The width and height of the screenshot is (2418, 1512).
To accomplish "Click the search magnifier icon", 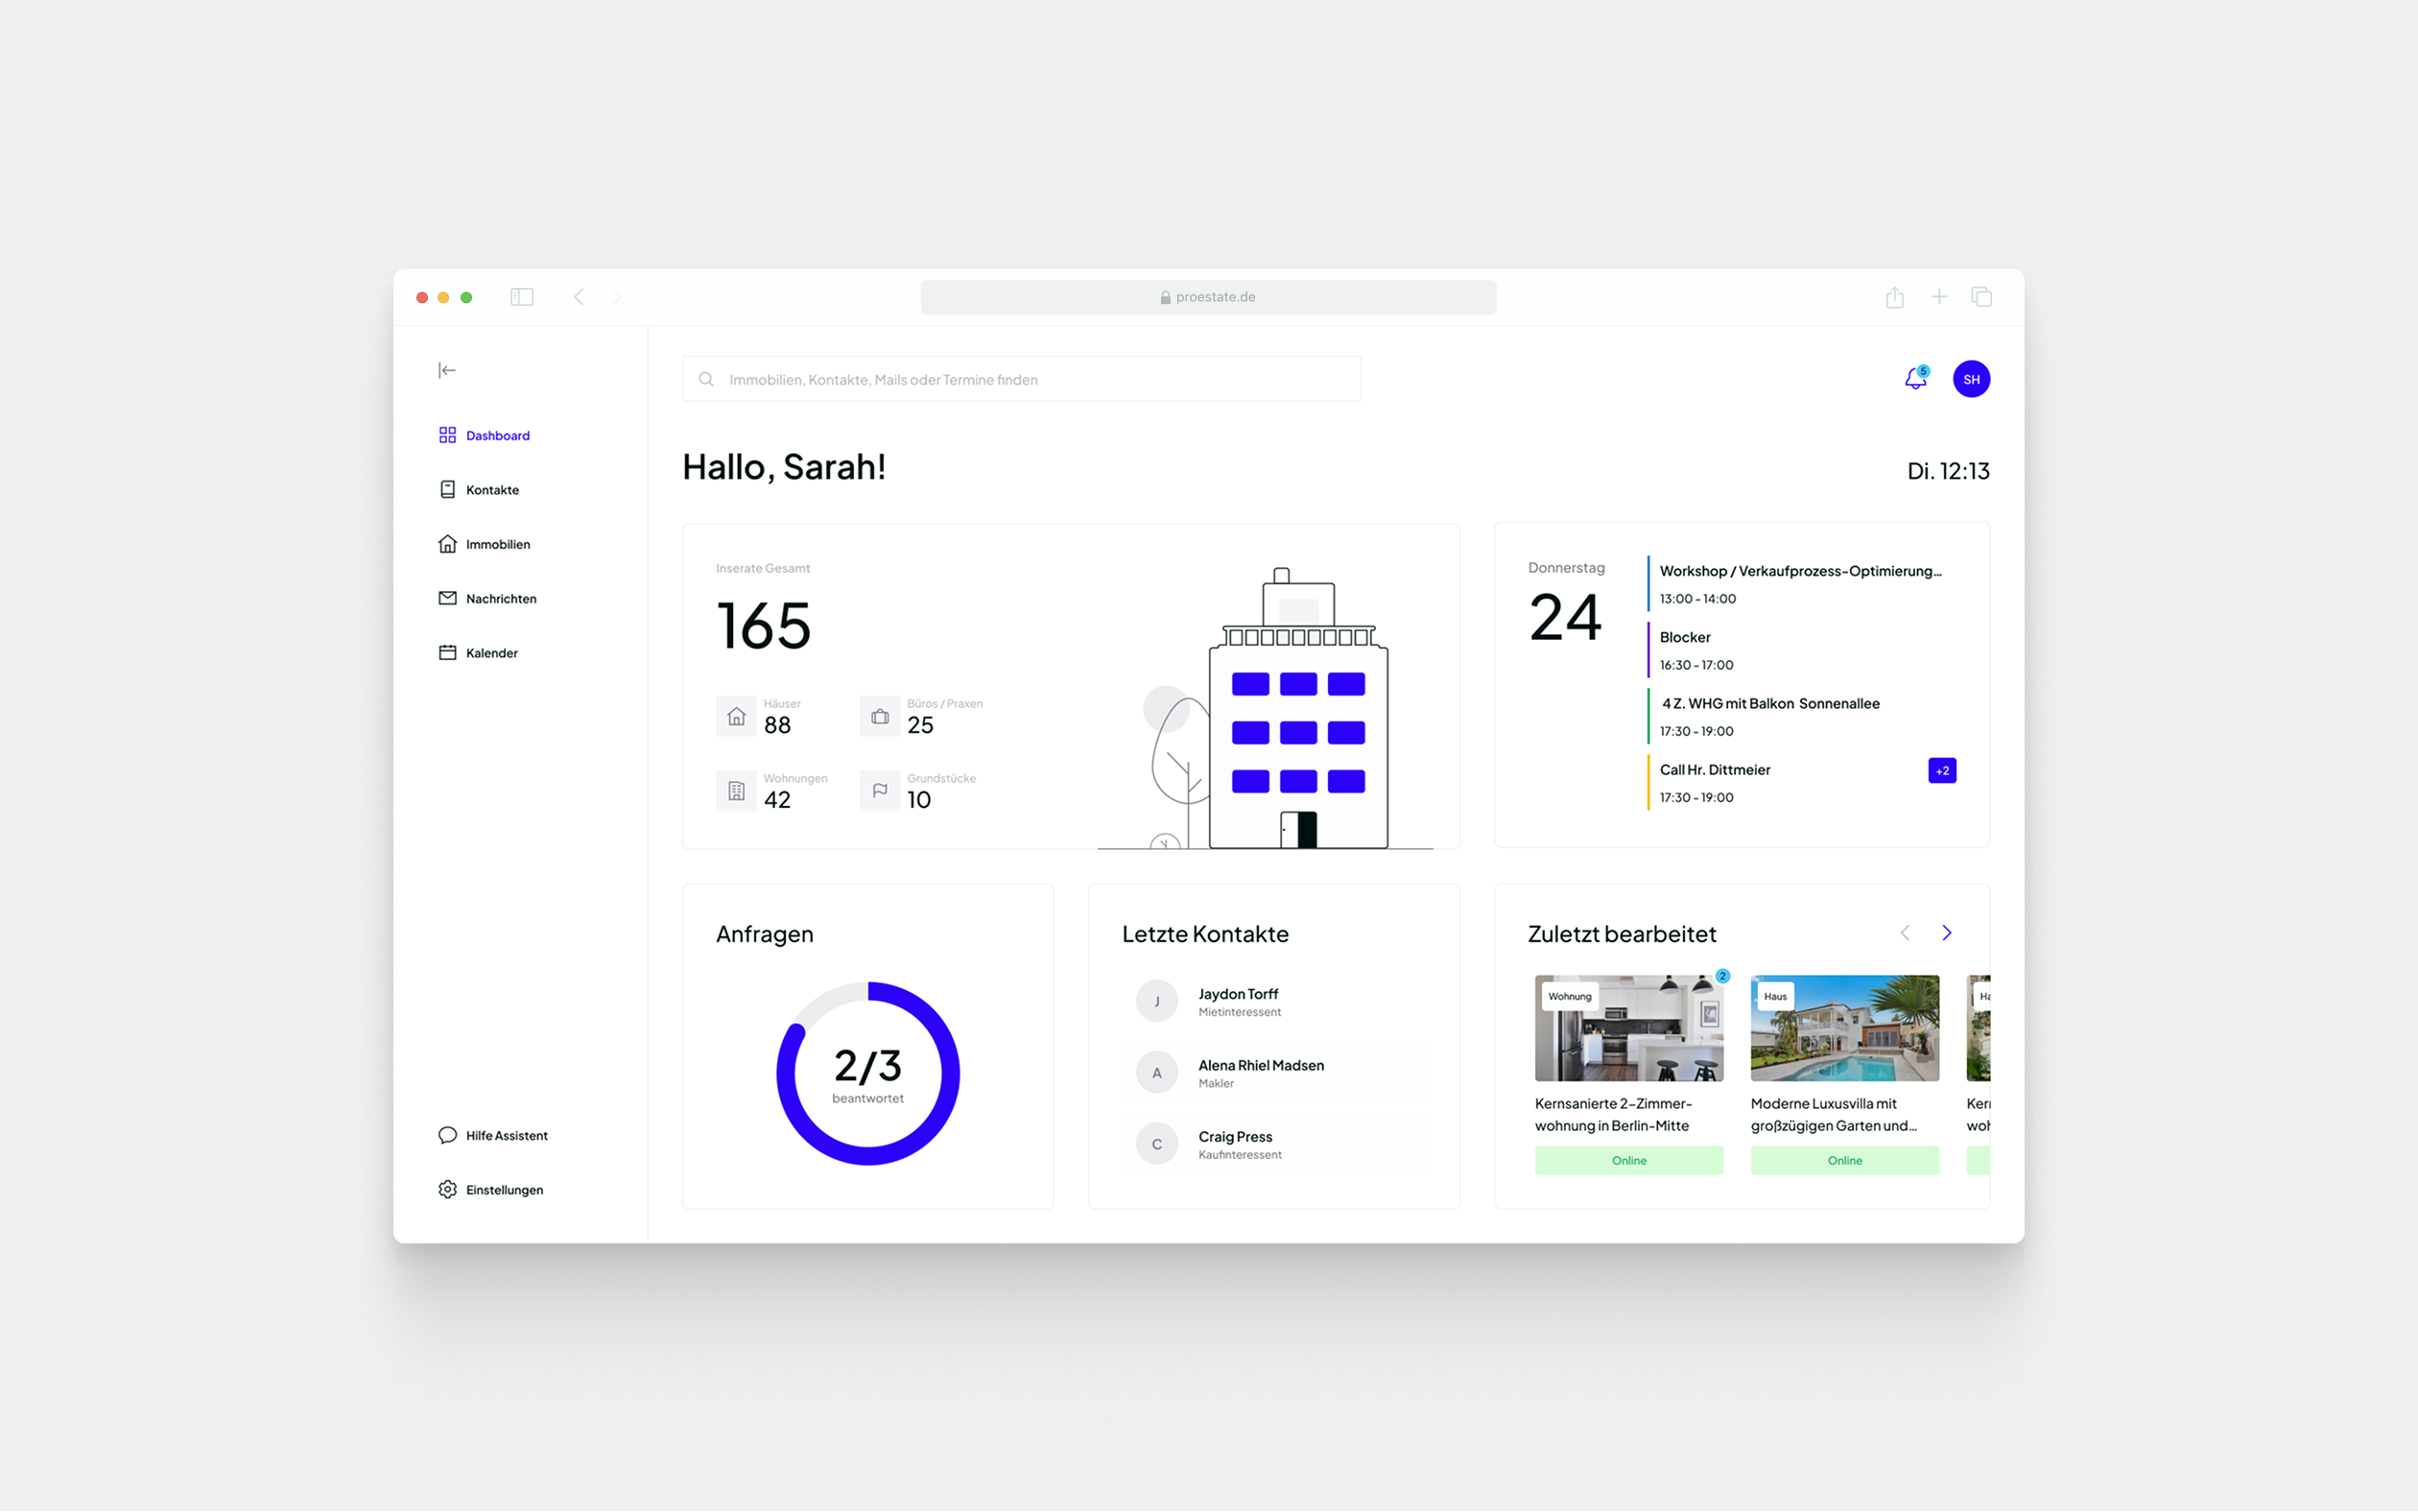I will pyautogui.click(x=706, y=379).
